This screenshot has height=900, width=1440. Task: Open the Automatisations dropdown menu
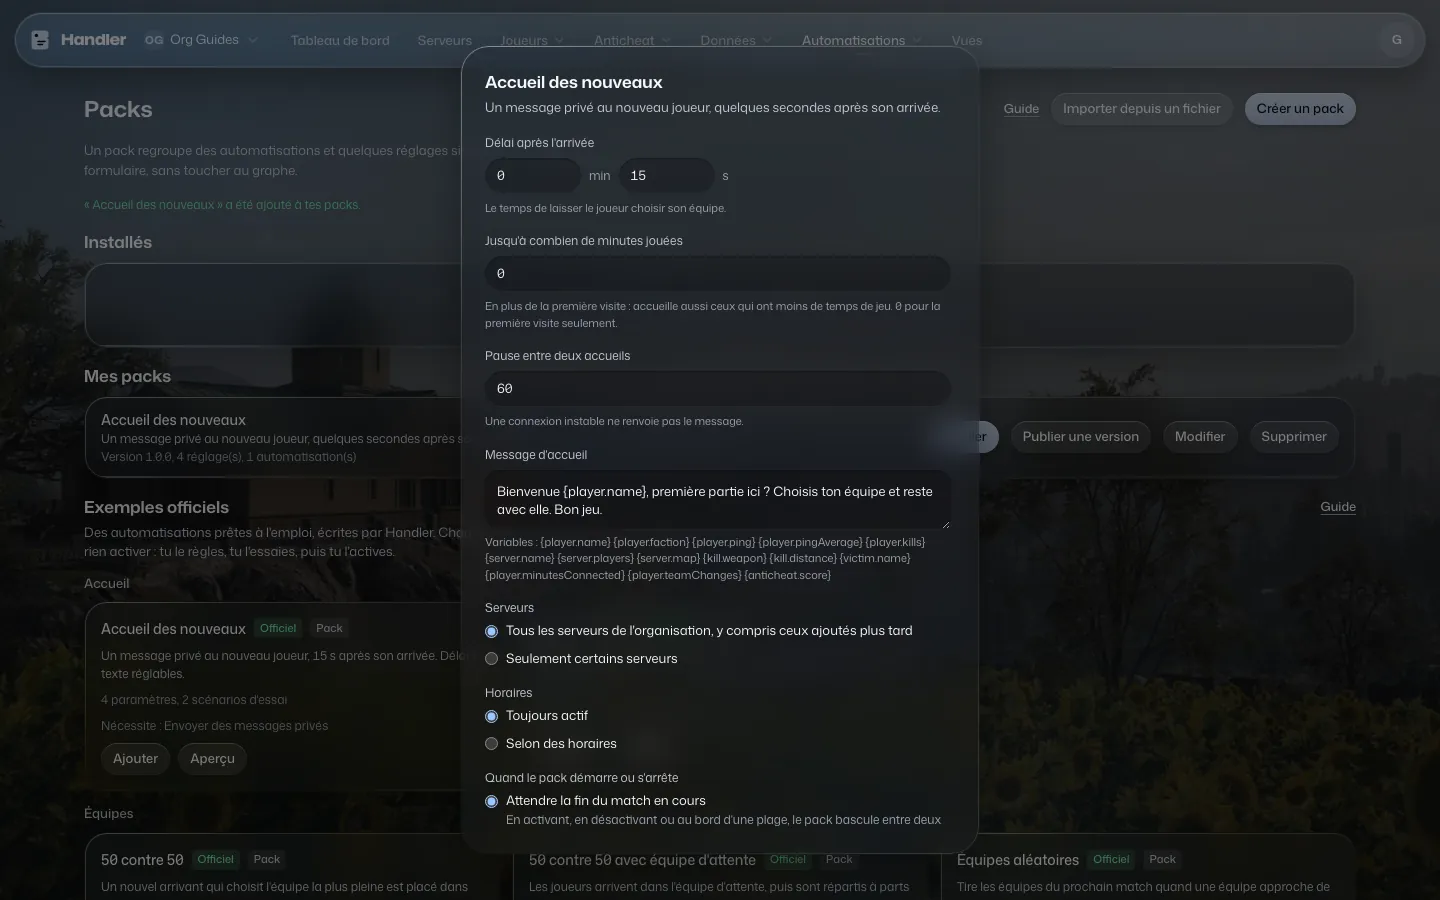click(861, 40)
